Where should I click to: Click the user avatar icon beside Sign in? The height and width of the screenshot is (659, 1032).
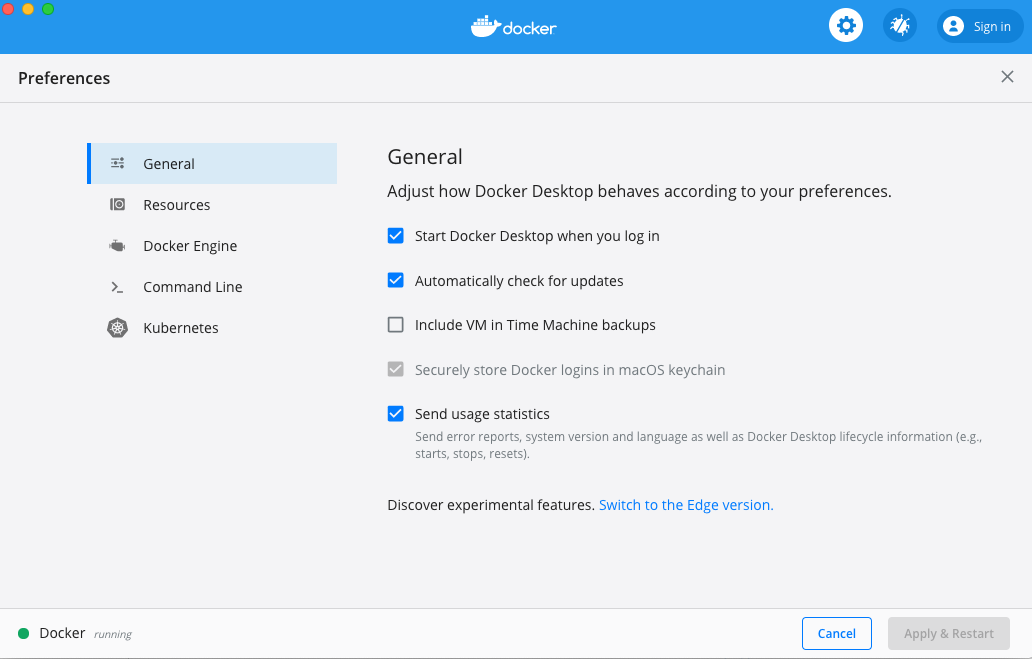tap(955, 26)
